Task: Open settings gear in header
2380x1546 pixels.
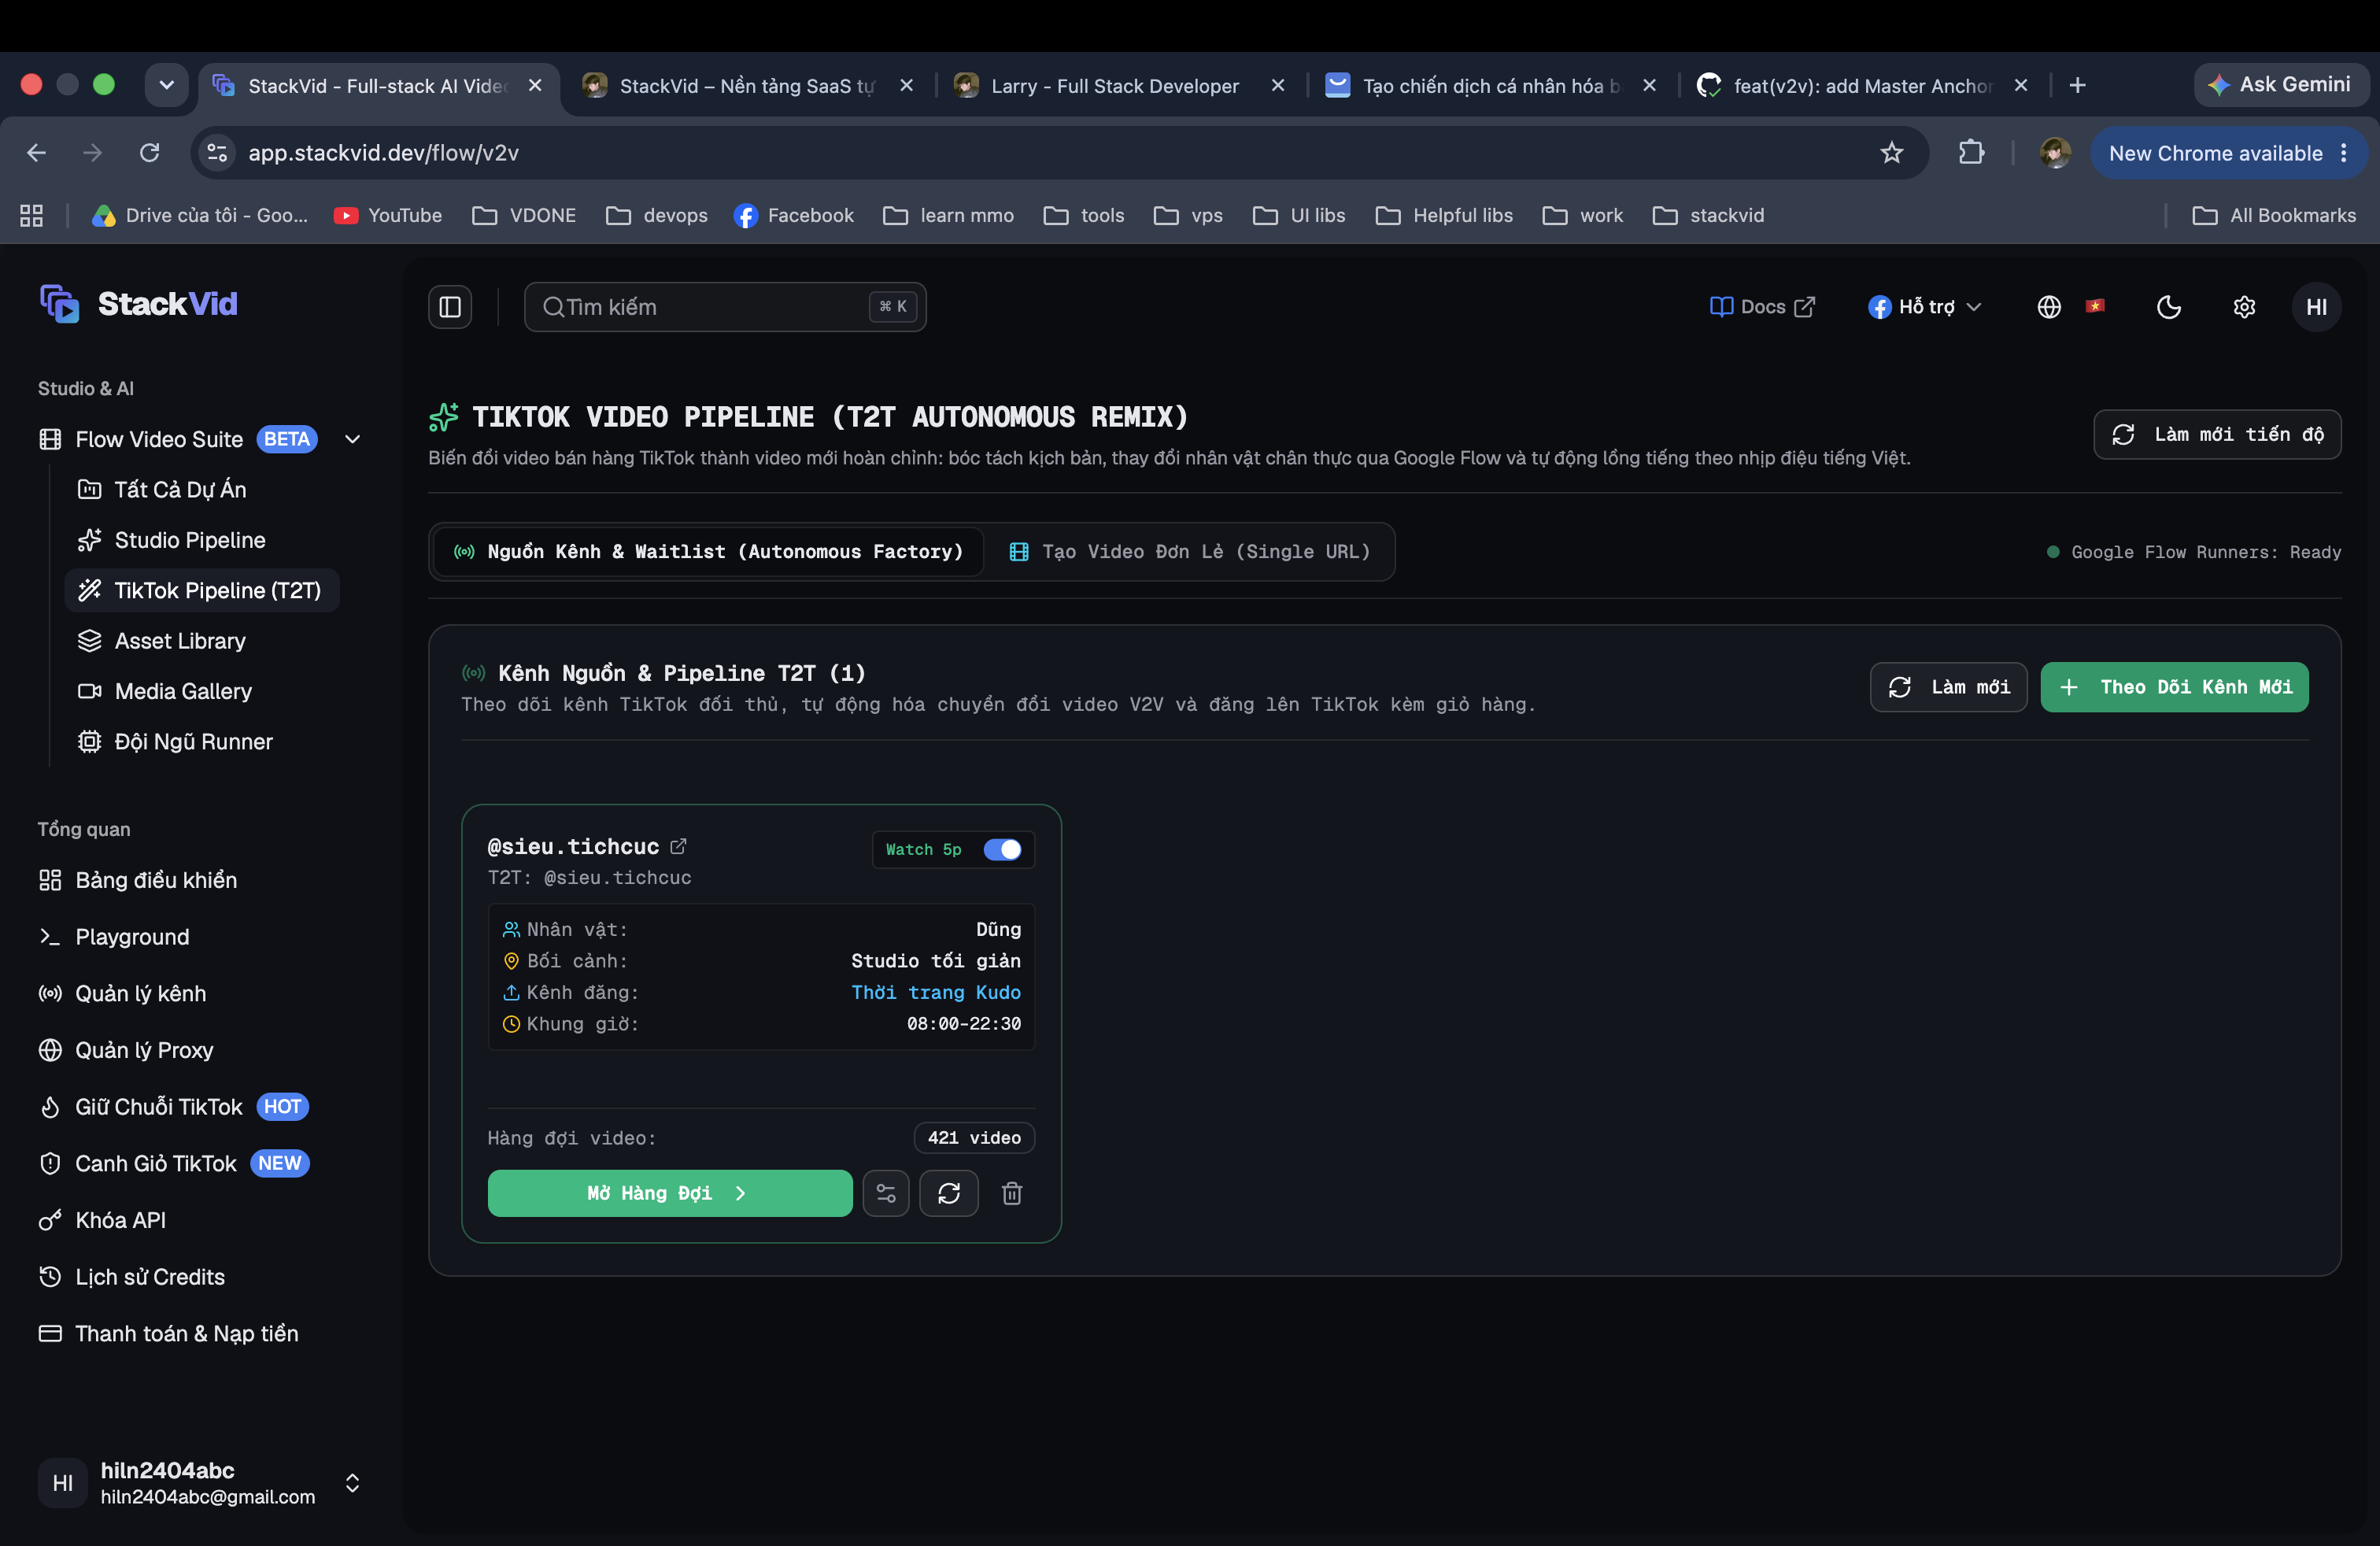Action: point(2244,307)
